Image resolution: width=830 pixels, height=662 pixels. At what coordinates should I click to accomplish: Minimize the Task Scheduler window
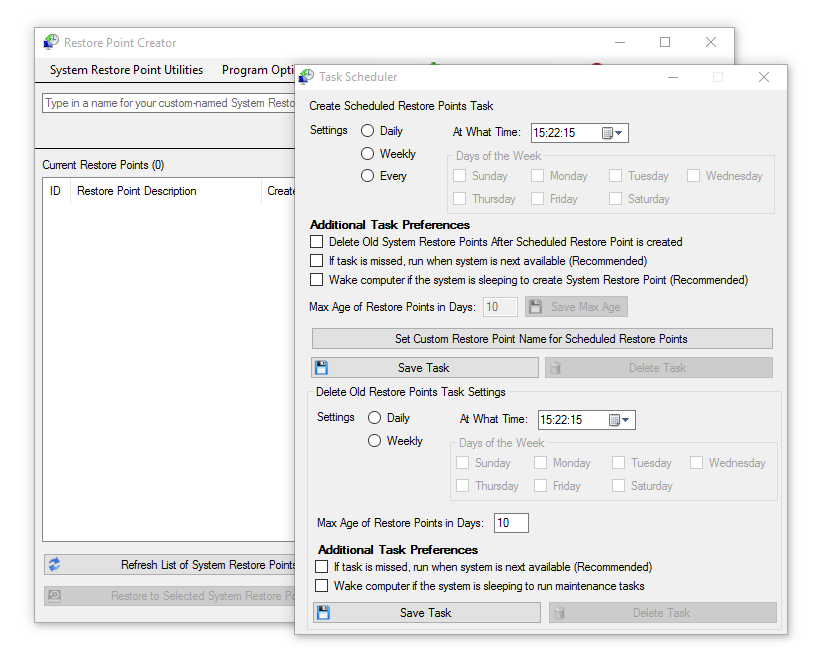(673, 77)
